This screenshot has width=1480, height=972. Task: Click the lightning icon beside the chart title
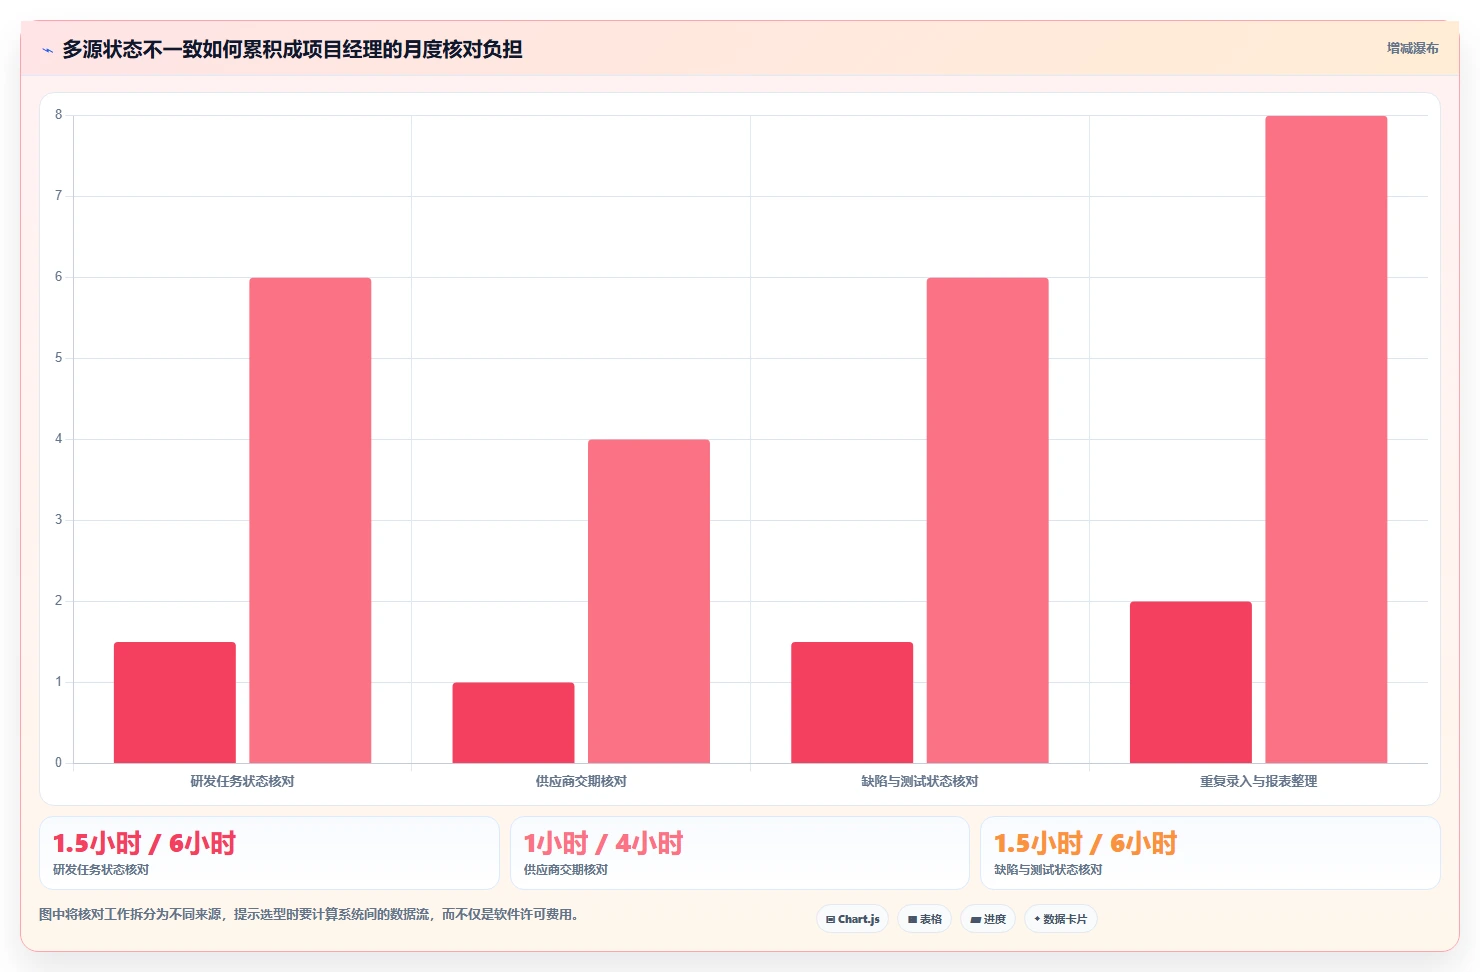pos(47,50)
